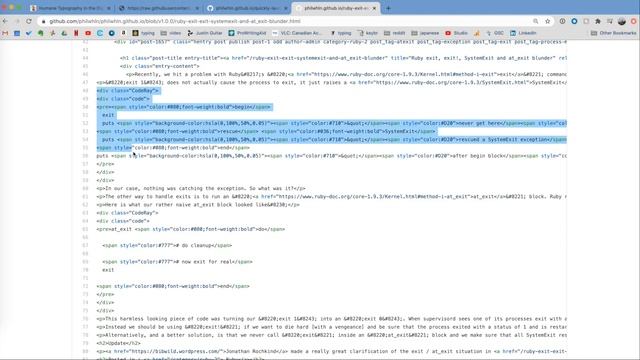The height and width of the screenshot is (360, 640).
Task: Expand the 'video' bookmarks folder
Action: pos(171,33)
